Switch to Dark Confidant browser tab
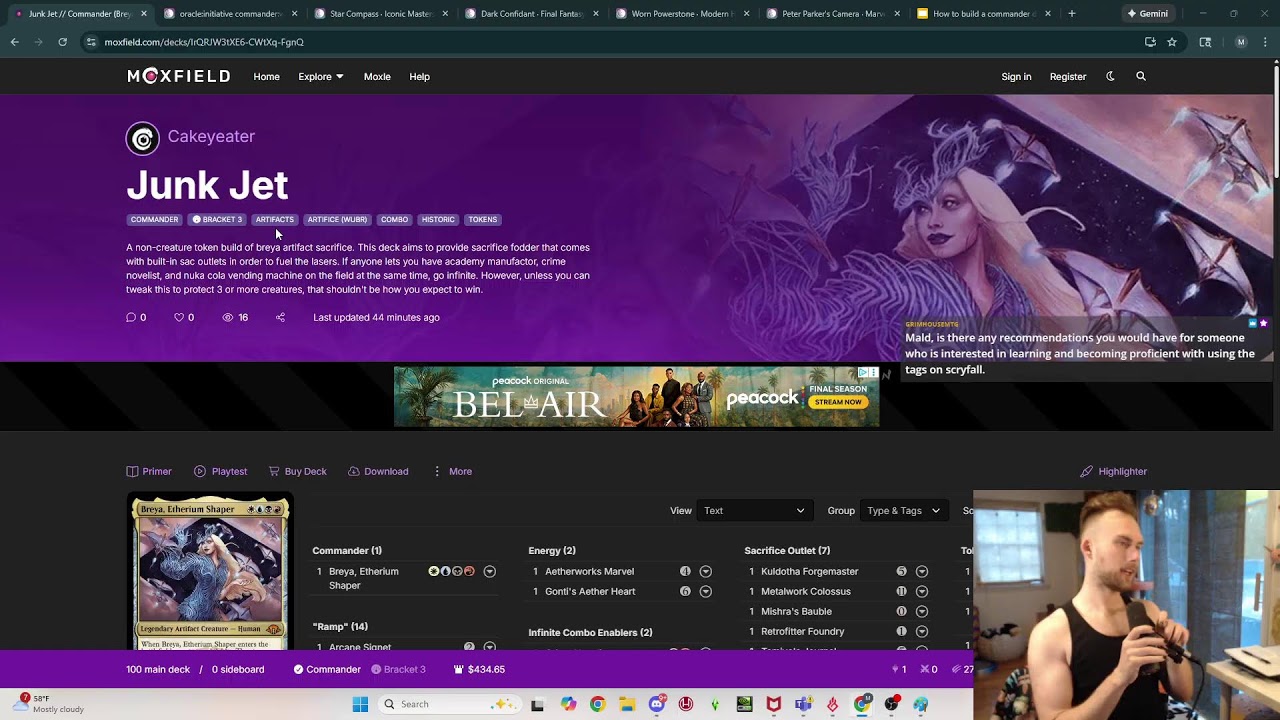This screenshot has height=720, width=1280. coord(530,14)
